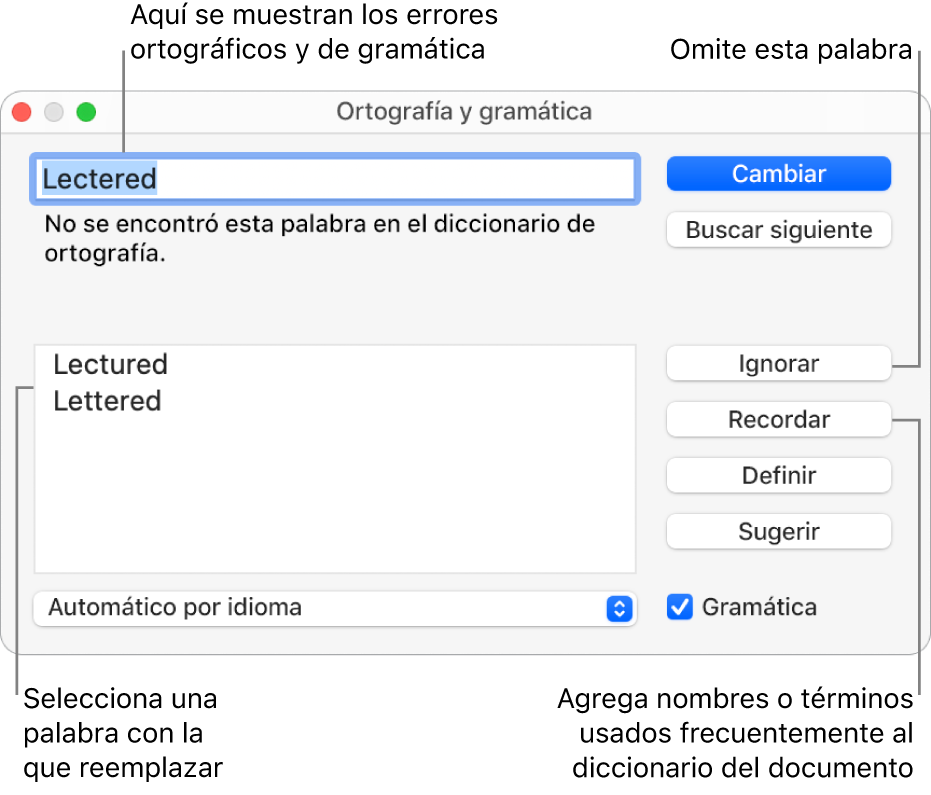Select the Lectured suggestion
Image resolution: width=931 pixels, height=795 pixels.
click(111, 365)
